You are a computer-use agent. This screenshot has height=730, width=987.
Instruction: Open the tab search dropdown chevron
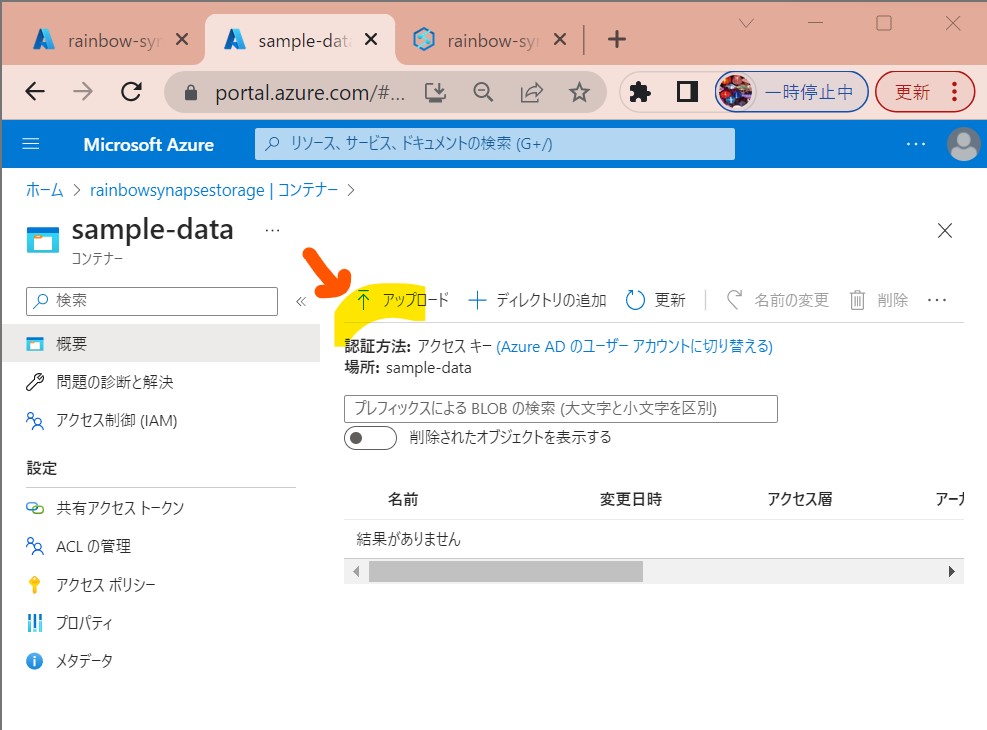746,24
